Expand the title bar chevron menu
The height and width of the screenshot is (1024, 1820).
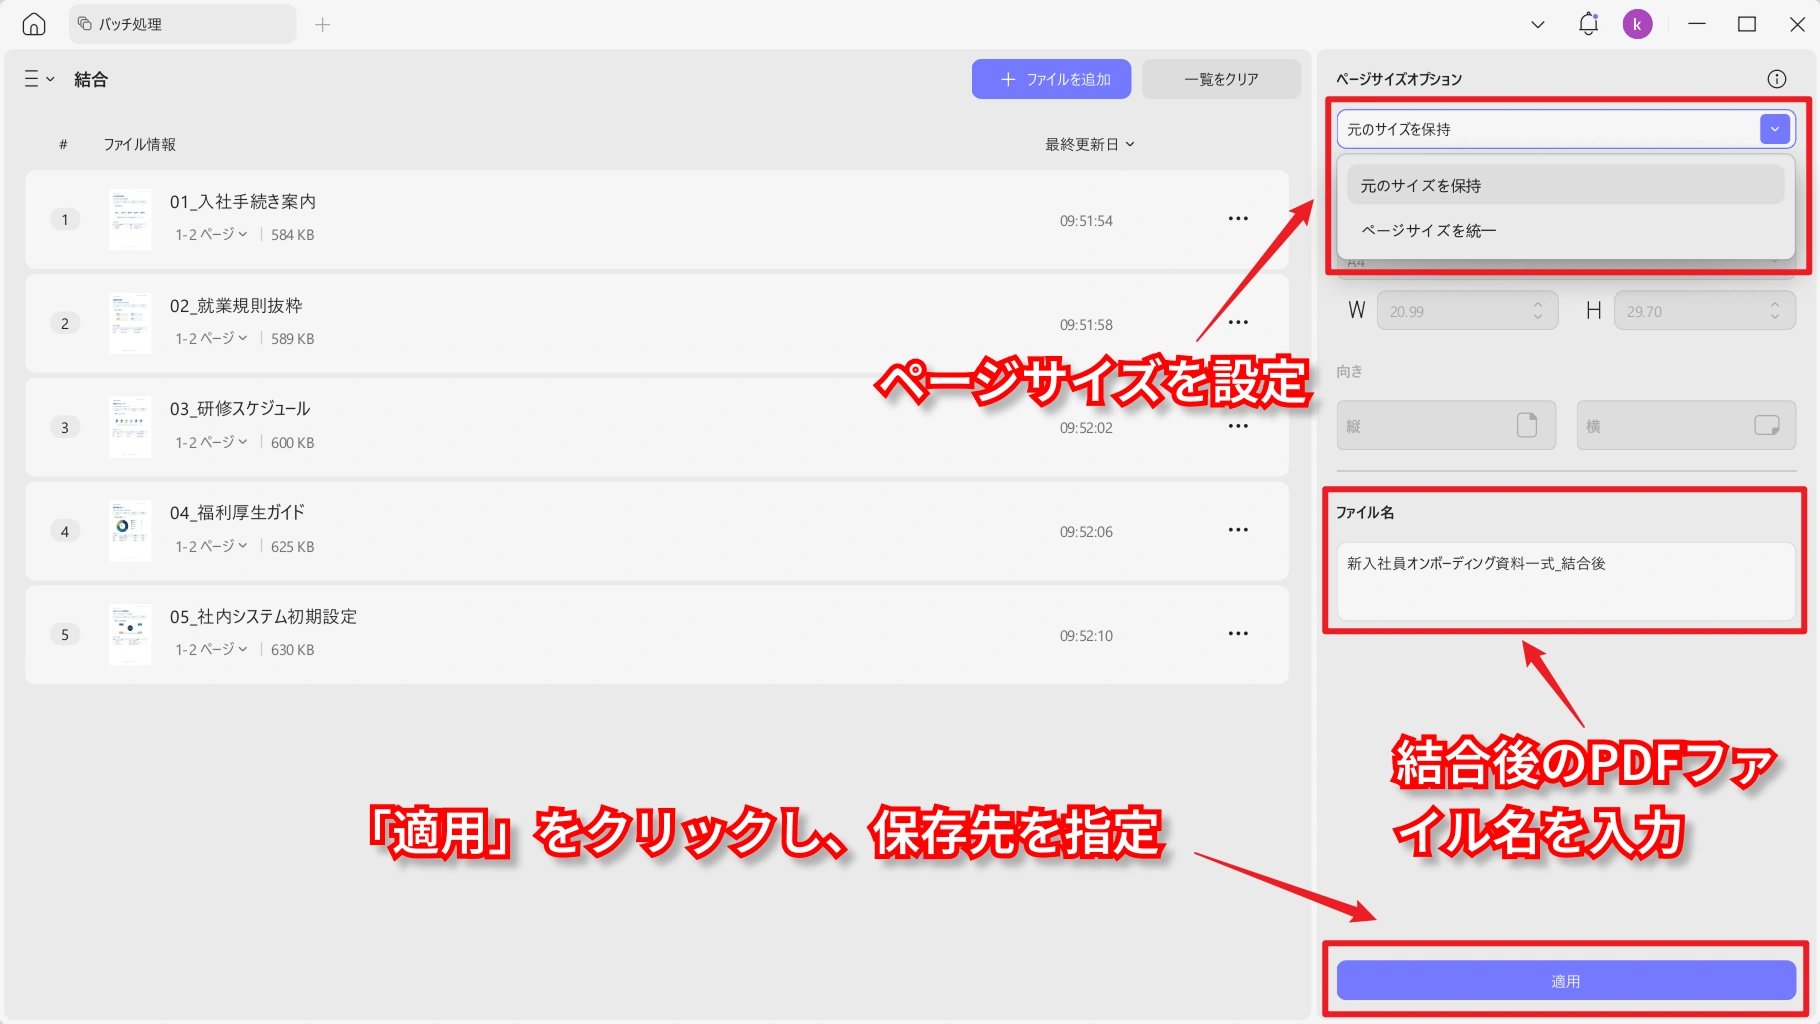point(1538,24)
